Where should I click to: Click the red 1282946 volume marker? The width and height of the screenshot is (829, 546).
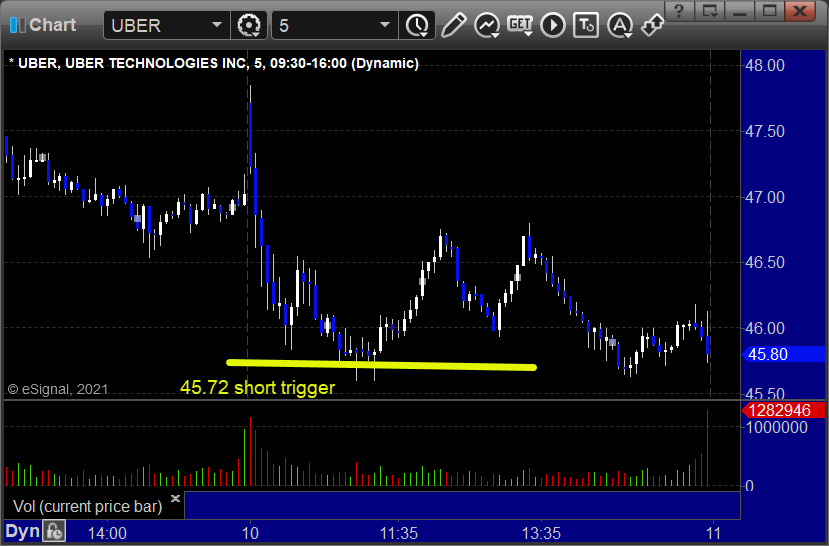[784, 410]
